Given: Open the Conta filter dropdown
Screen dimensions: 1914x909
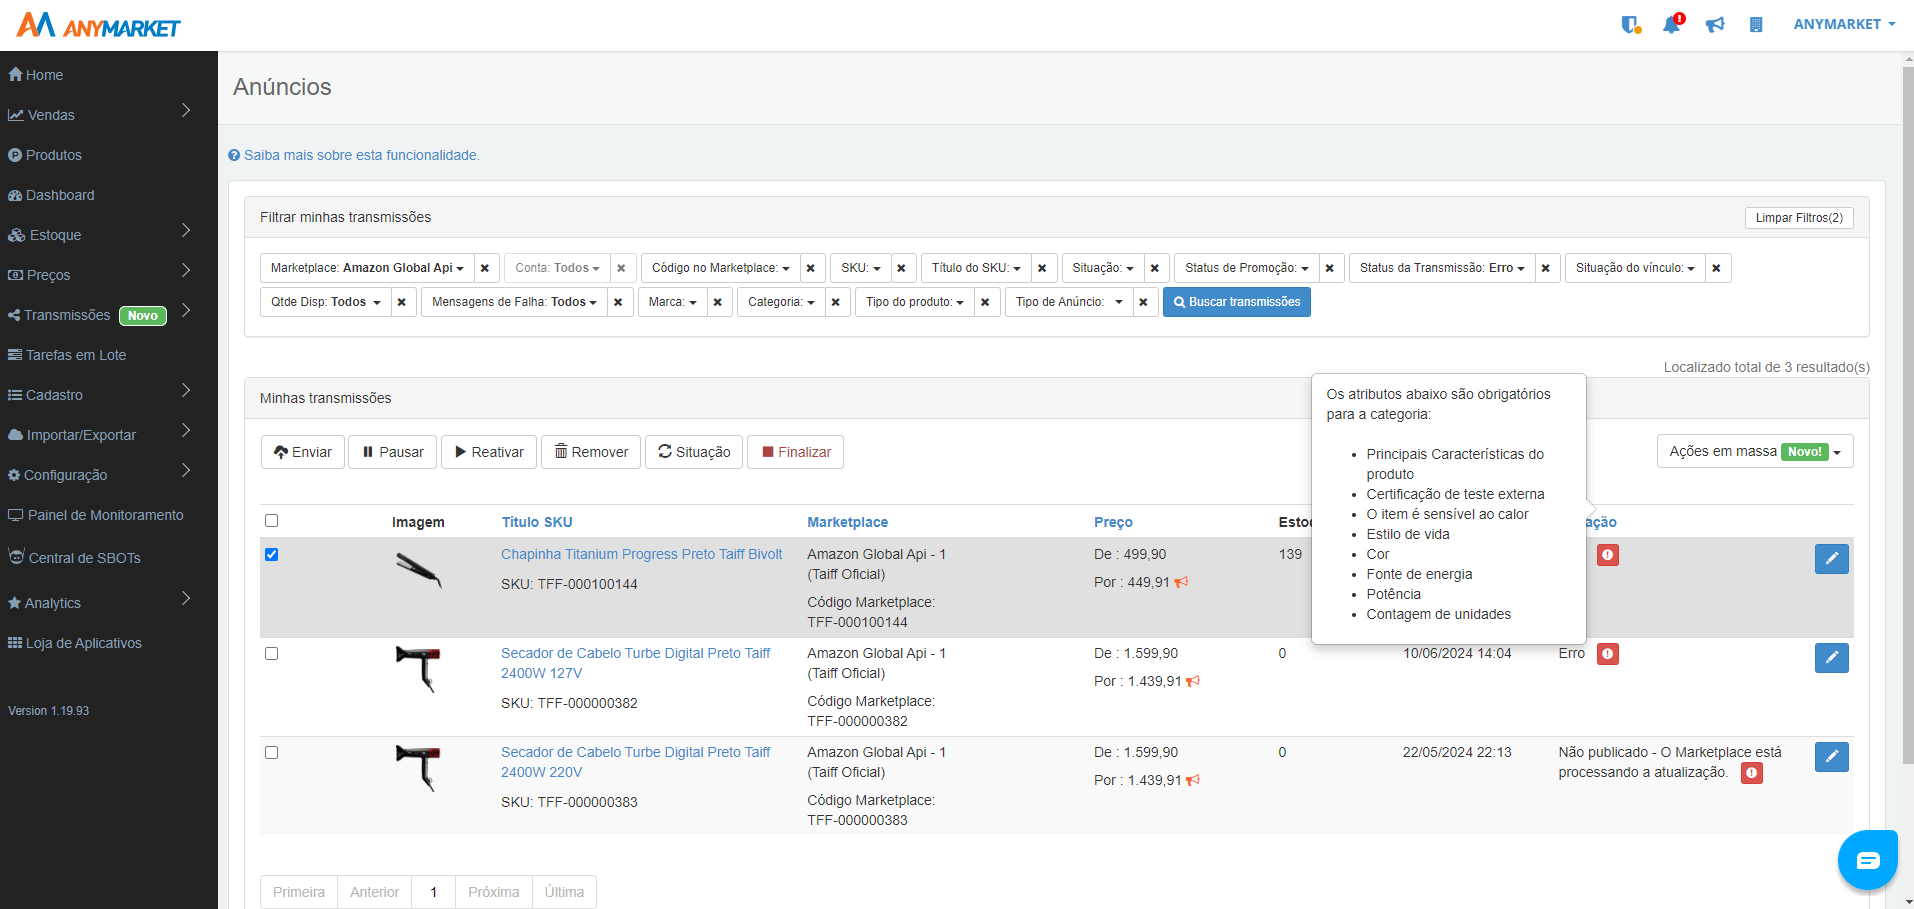Looking at the screenshot, I should point(557,268).
